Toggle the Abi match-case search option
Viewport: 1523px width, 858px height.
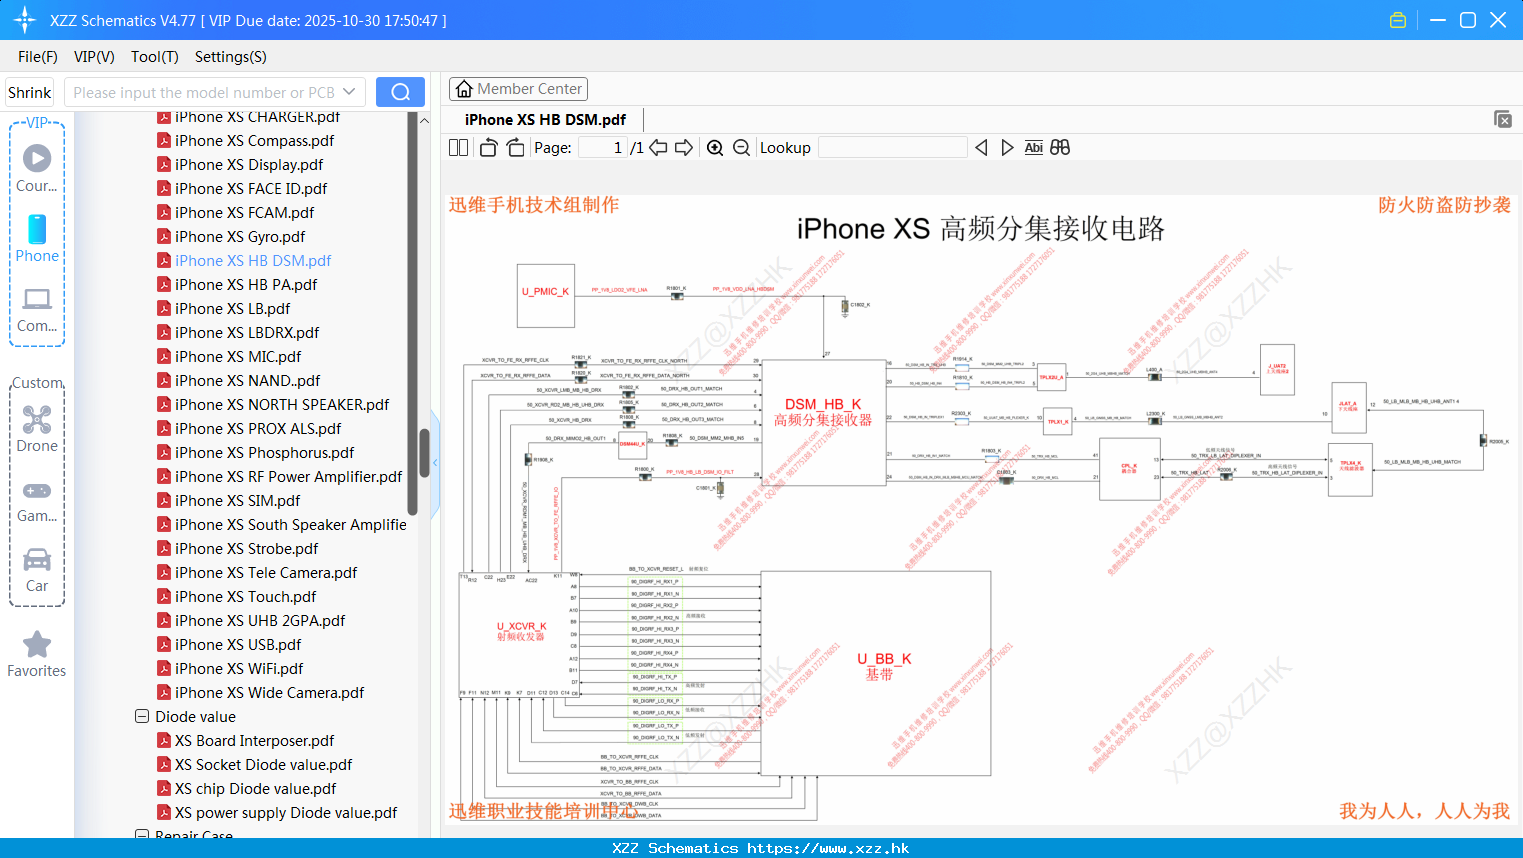[x=1034, y=148]
